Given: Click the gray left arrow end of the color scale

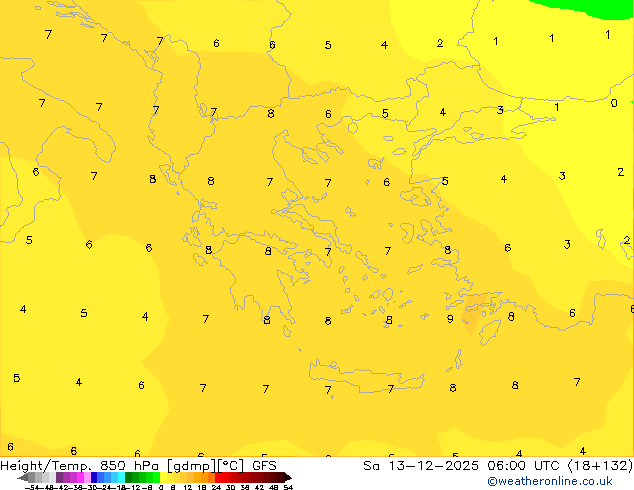Looking at the screenshot, I should 23,478.
